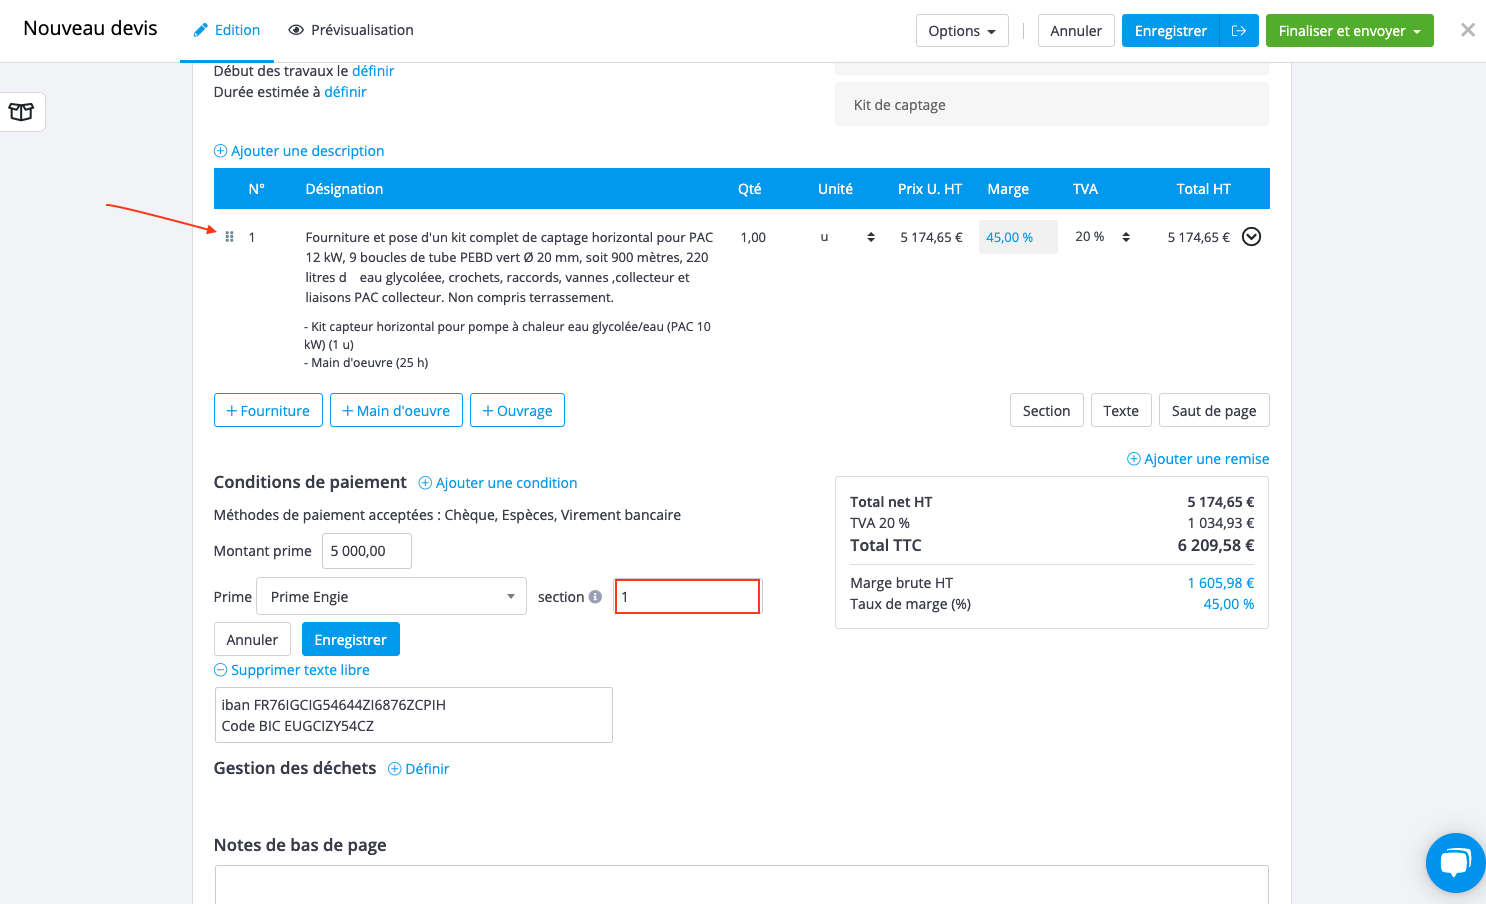Close the Nouveau devis window
Screen dimensions: 1486x904
pyautogui.click(x=1467, y=30)
